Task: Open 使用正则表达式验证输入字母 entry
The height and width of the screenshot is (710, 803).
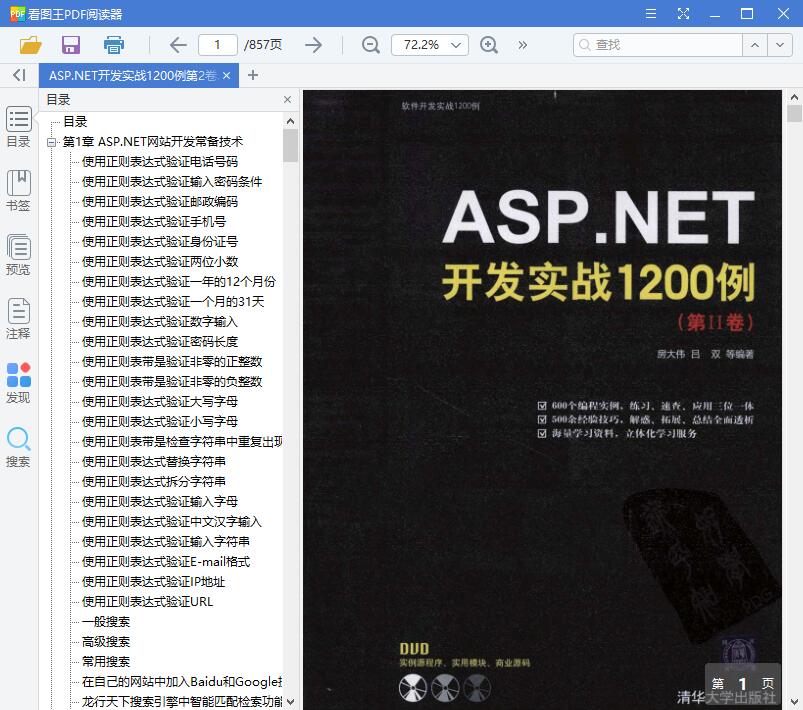Action: (x=160, y=502)
